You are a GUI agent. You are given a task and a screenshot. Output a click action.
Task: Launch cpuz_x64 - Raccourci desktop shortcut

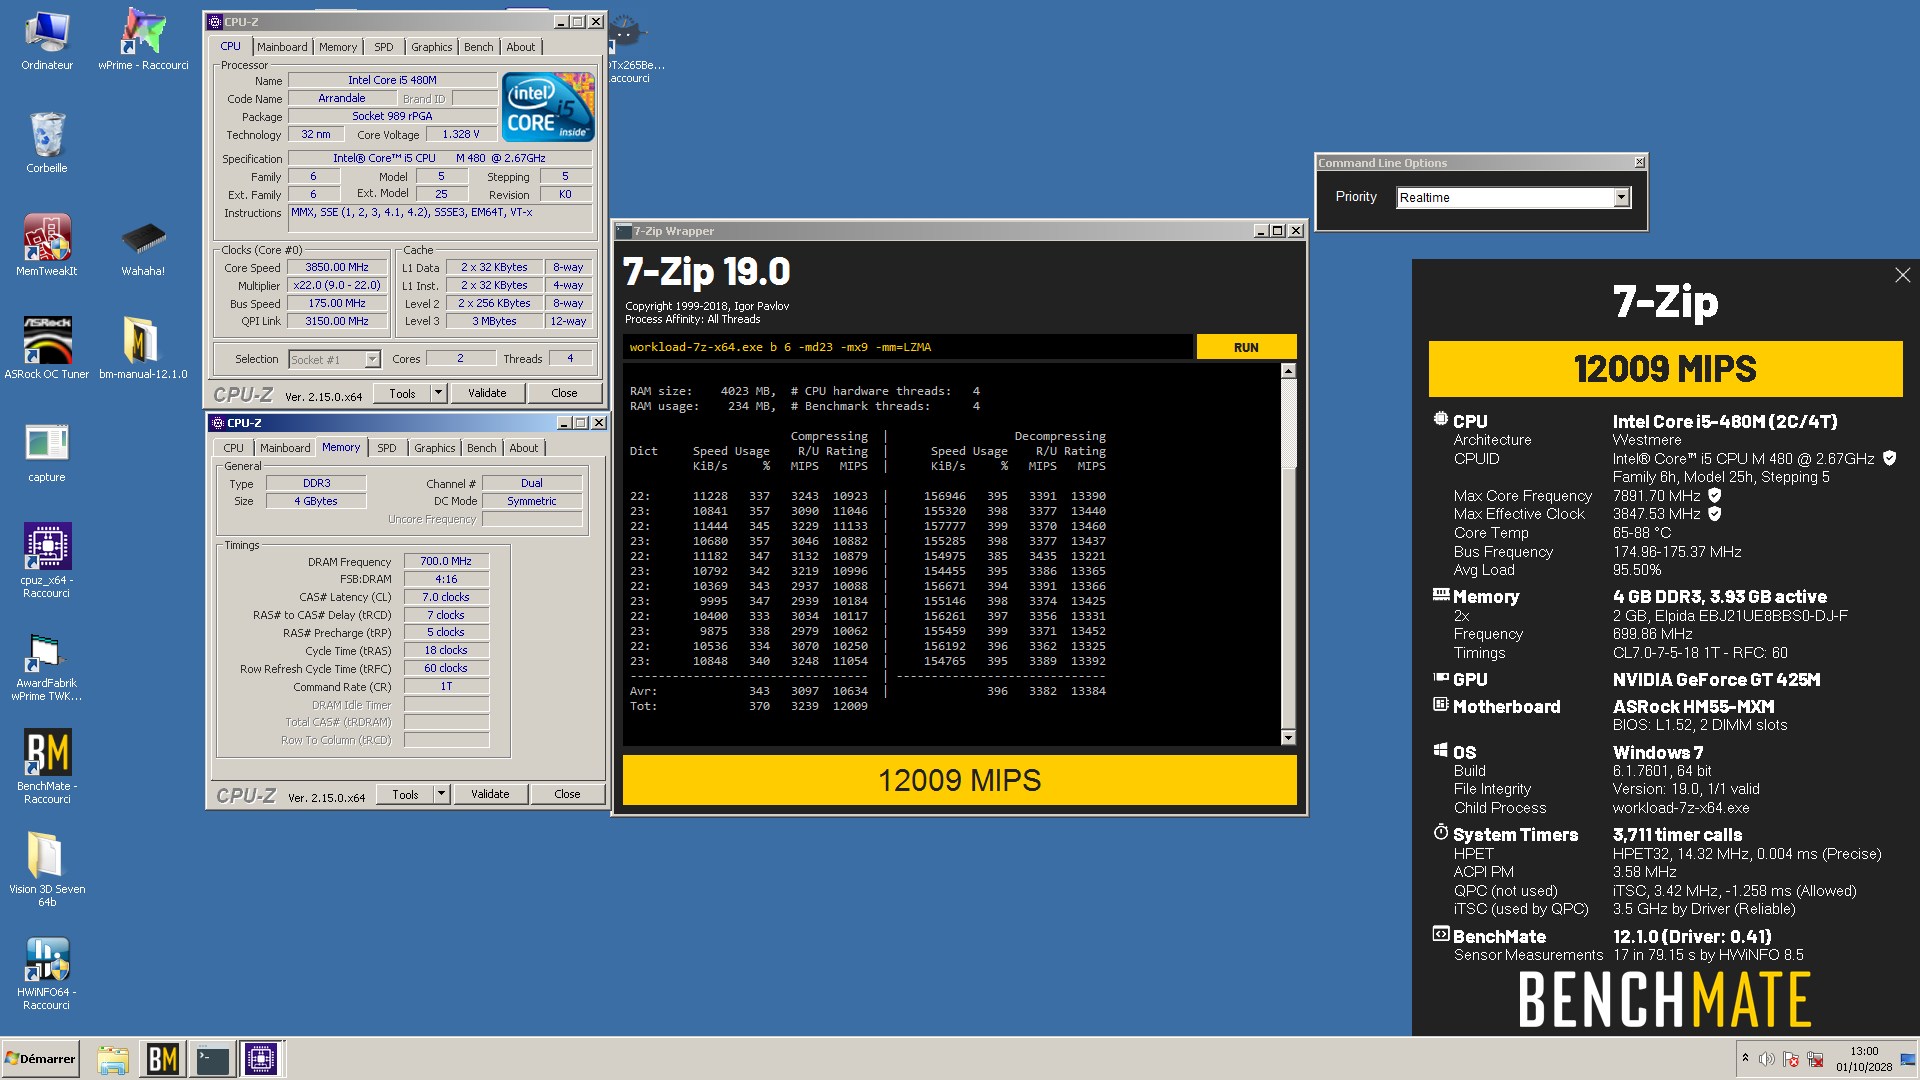click(47, 560)
